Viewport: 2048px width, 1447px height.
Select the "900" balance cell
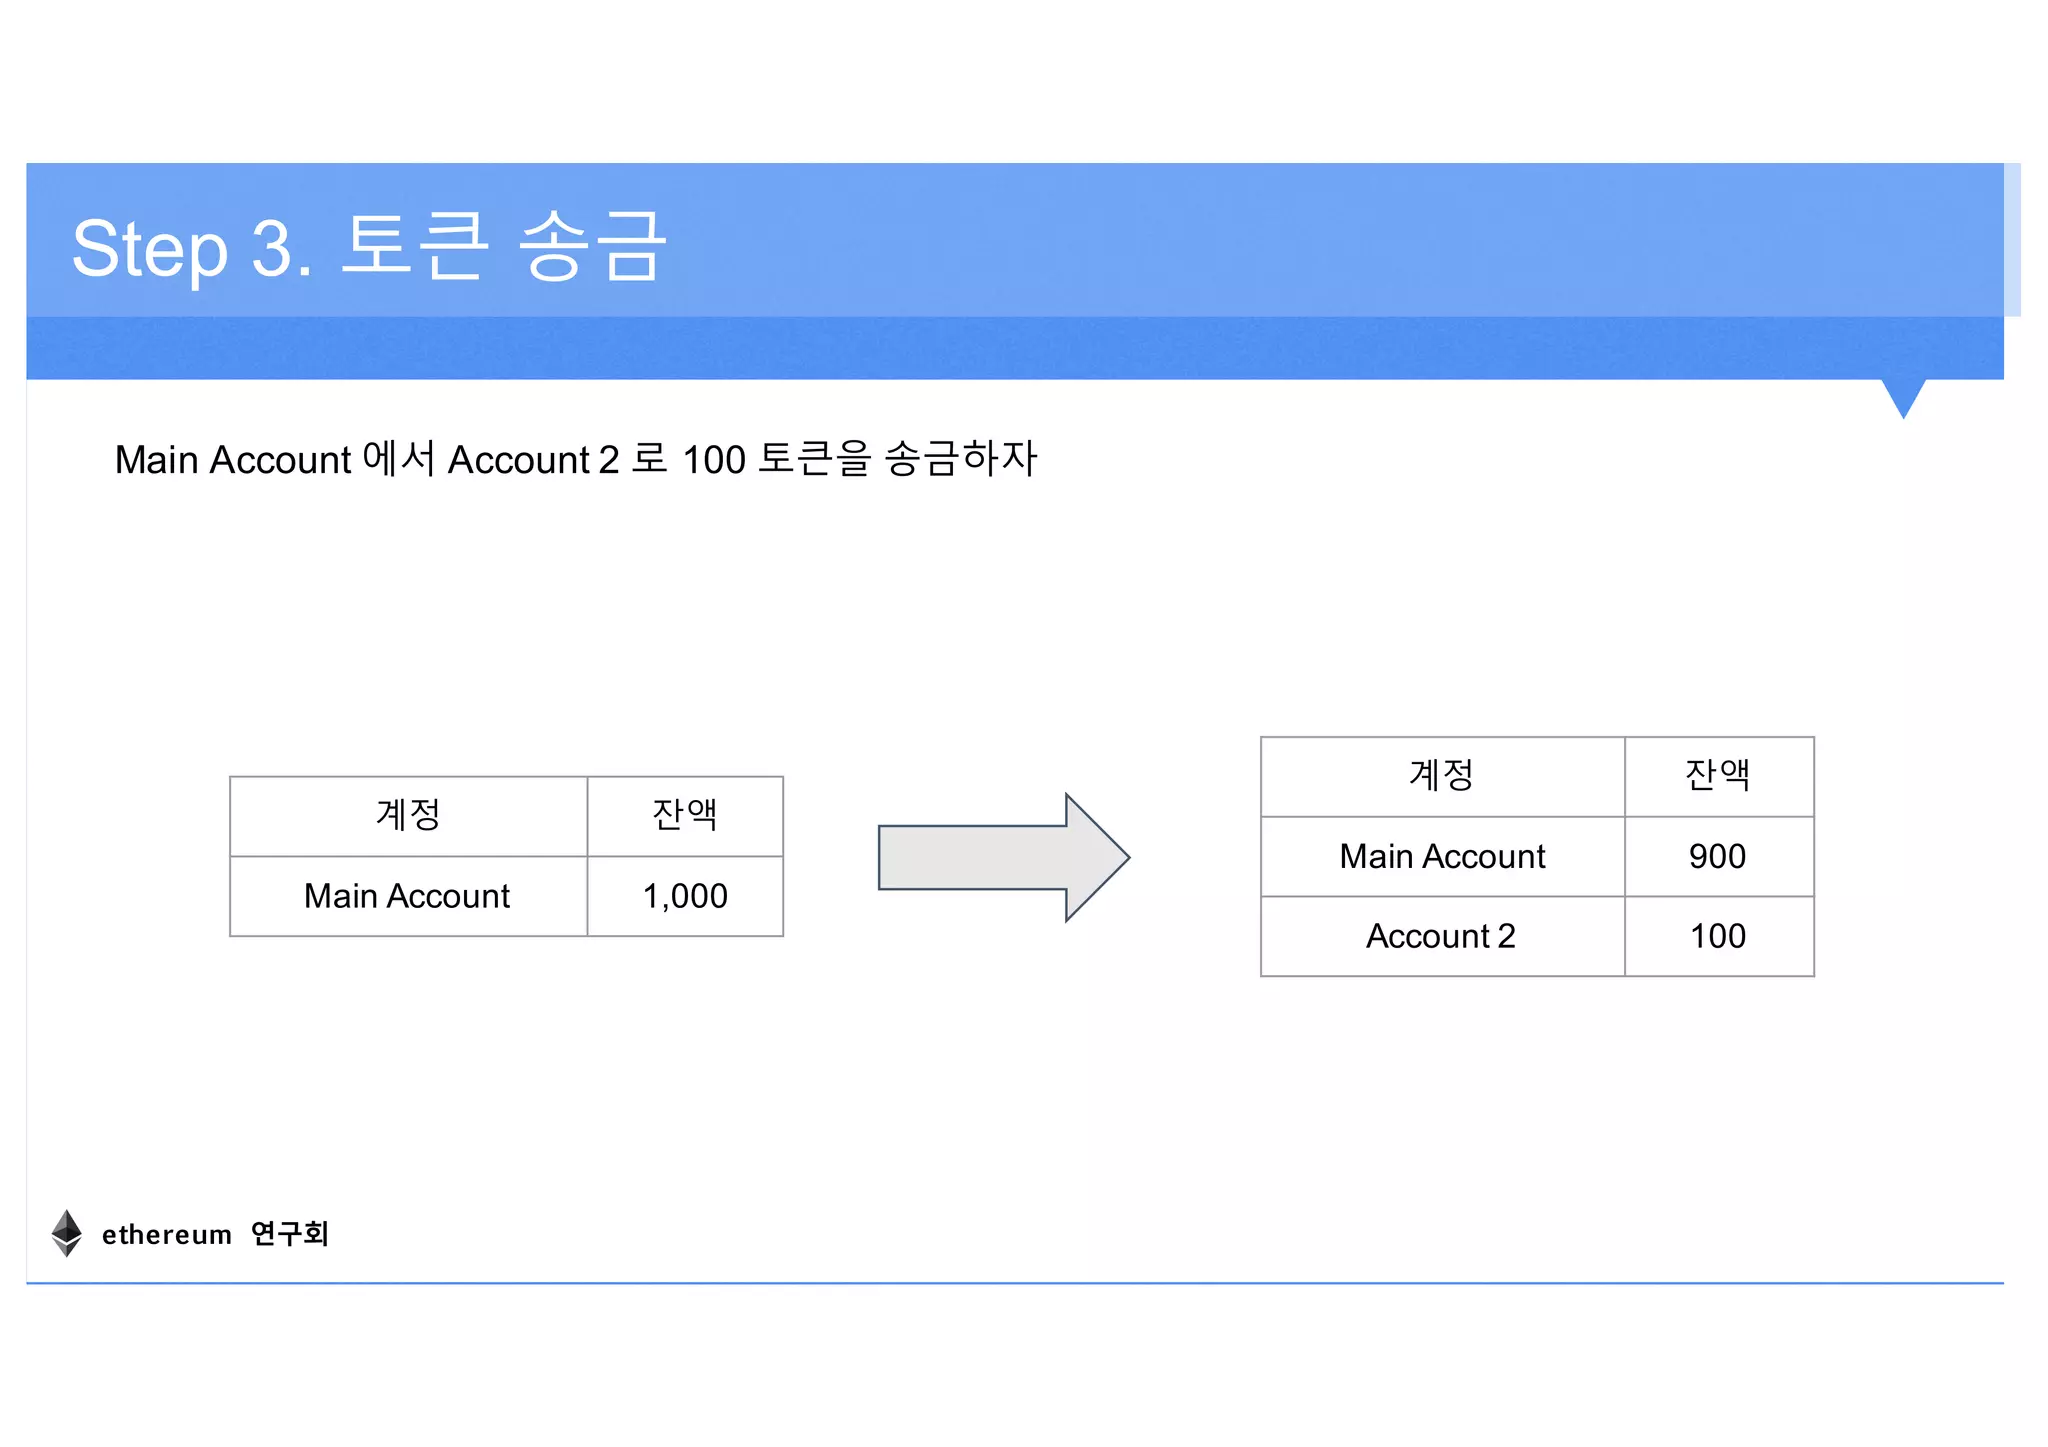tap(1718, 856)
